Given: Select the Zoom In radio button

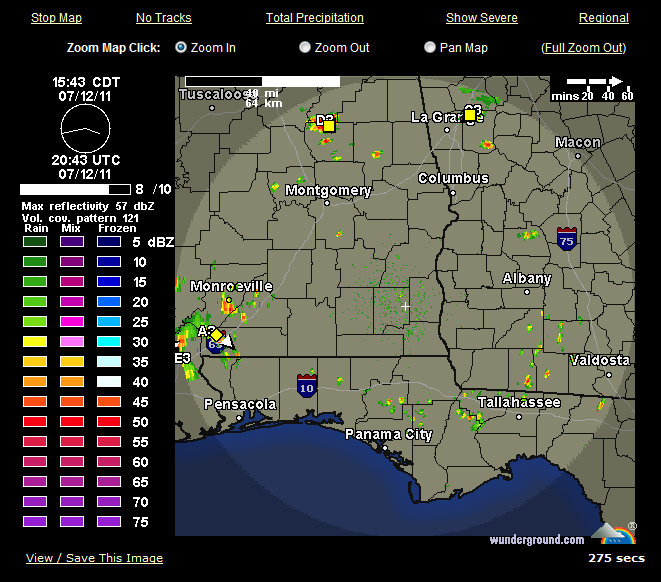Looking at the screenshot, I should click(181, 47).
